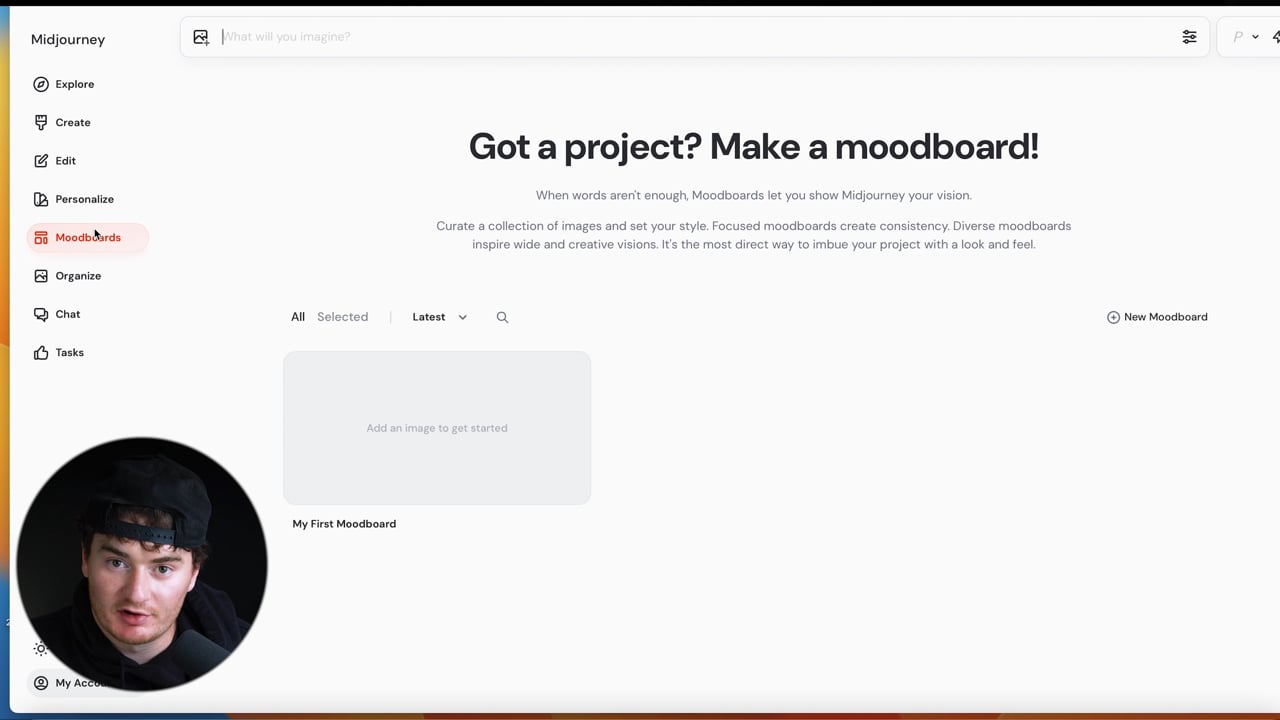The height and width of the screenshot is (720, 1280).
Task: Open prompt settings sliders icon
Action: pyautogui.click(x=1189, y=37)
